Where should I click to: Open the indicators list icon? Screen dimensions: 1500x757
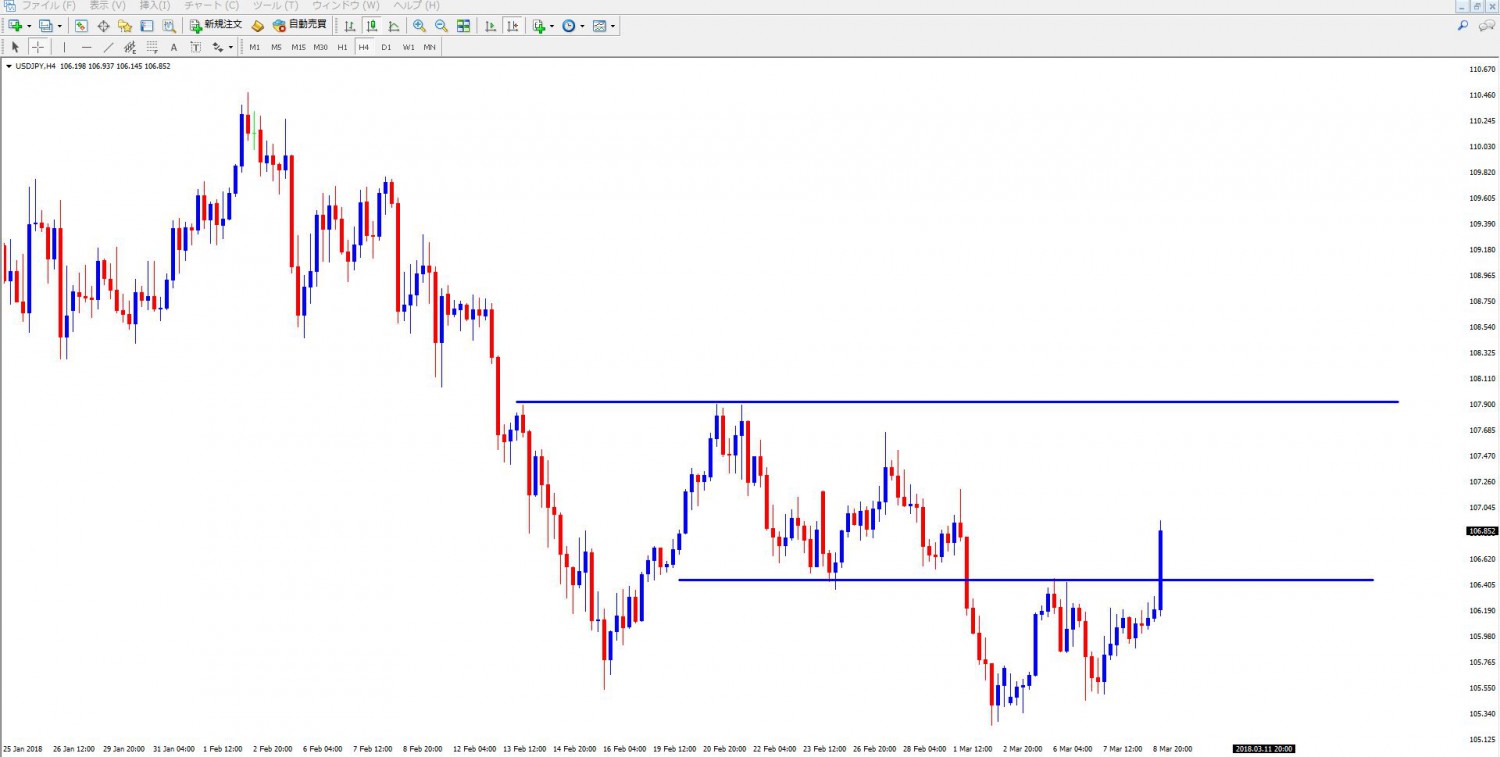[x=538, y=25]
